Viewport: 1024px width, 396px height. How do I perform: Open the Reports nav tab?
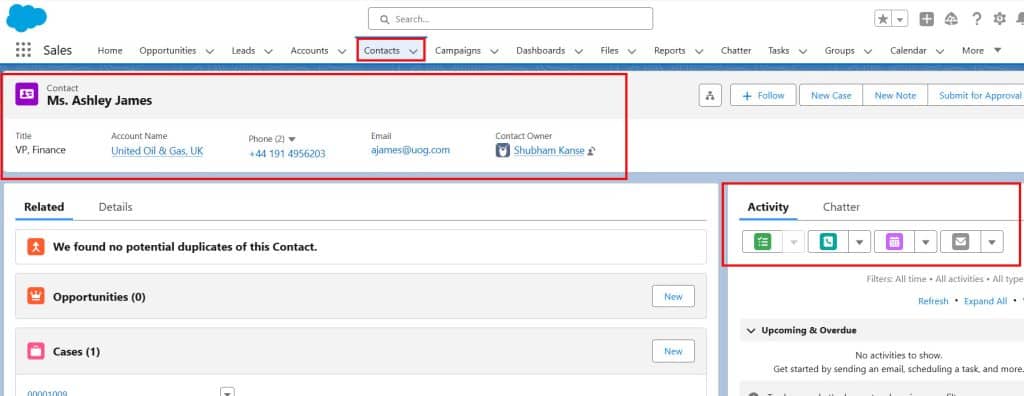coord(669,50)
